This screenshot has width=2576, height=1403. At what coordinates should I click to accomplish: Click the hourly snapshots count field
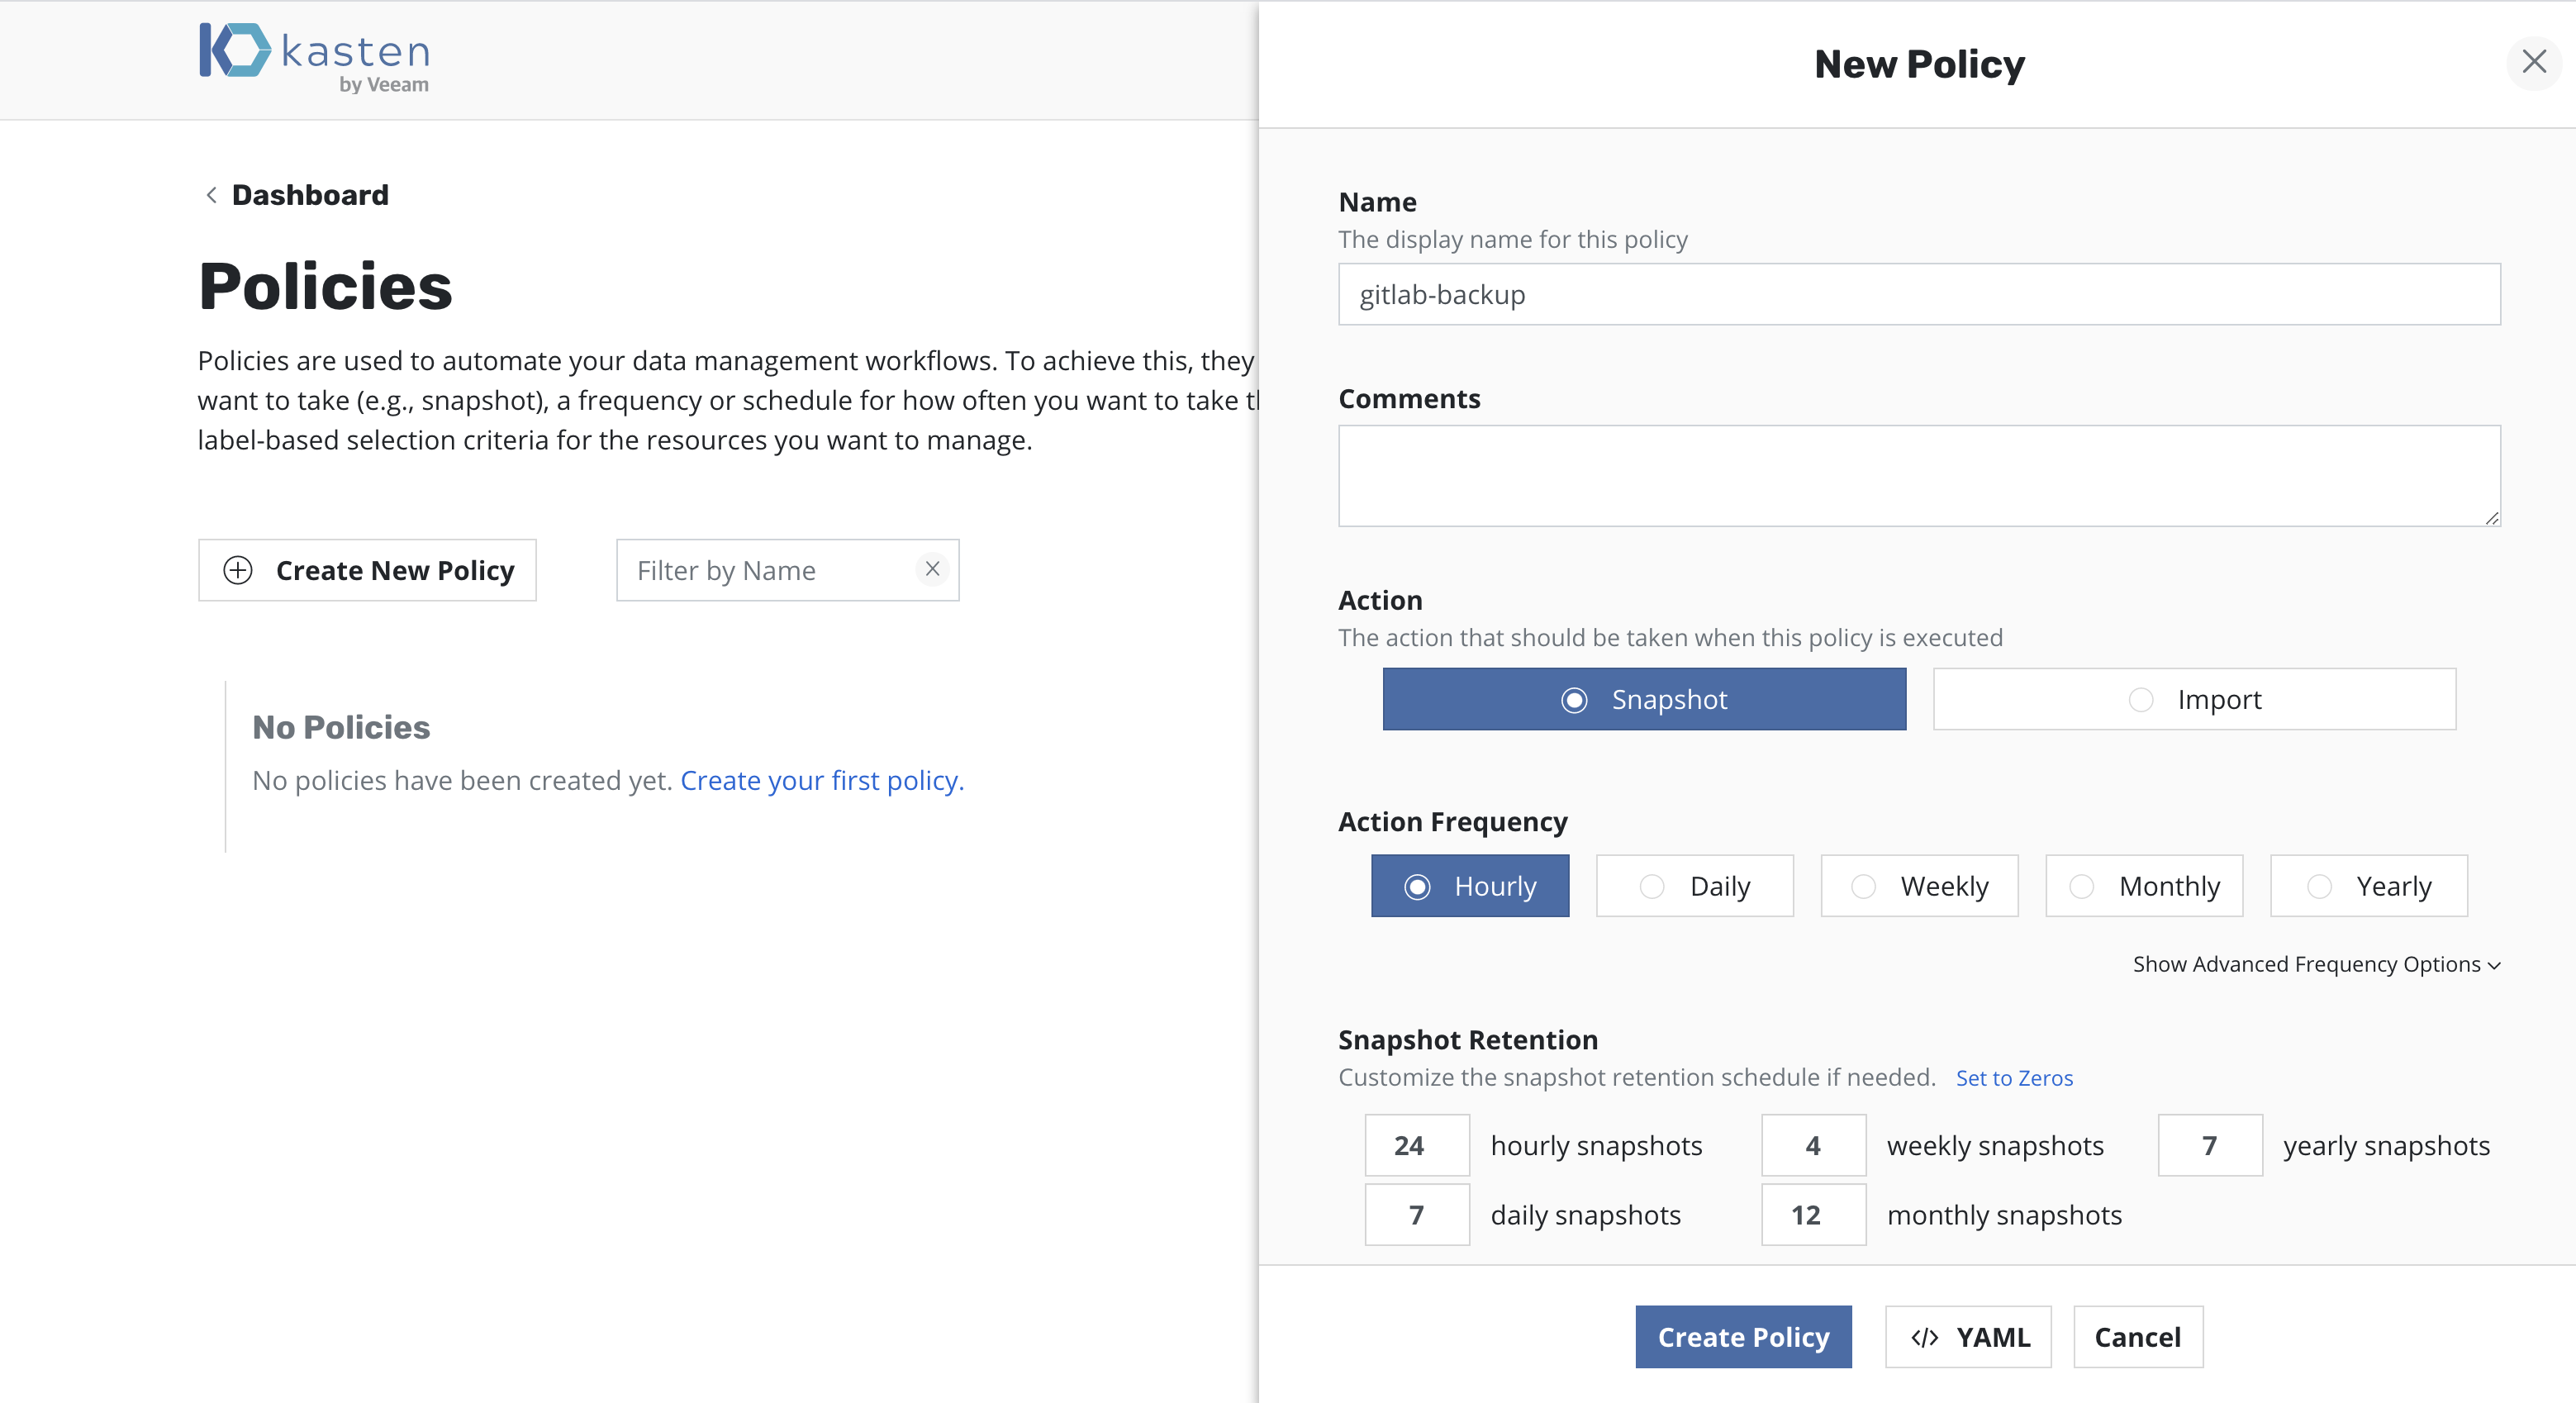click(x=1416, y=1145)
